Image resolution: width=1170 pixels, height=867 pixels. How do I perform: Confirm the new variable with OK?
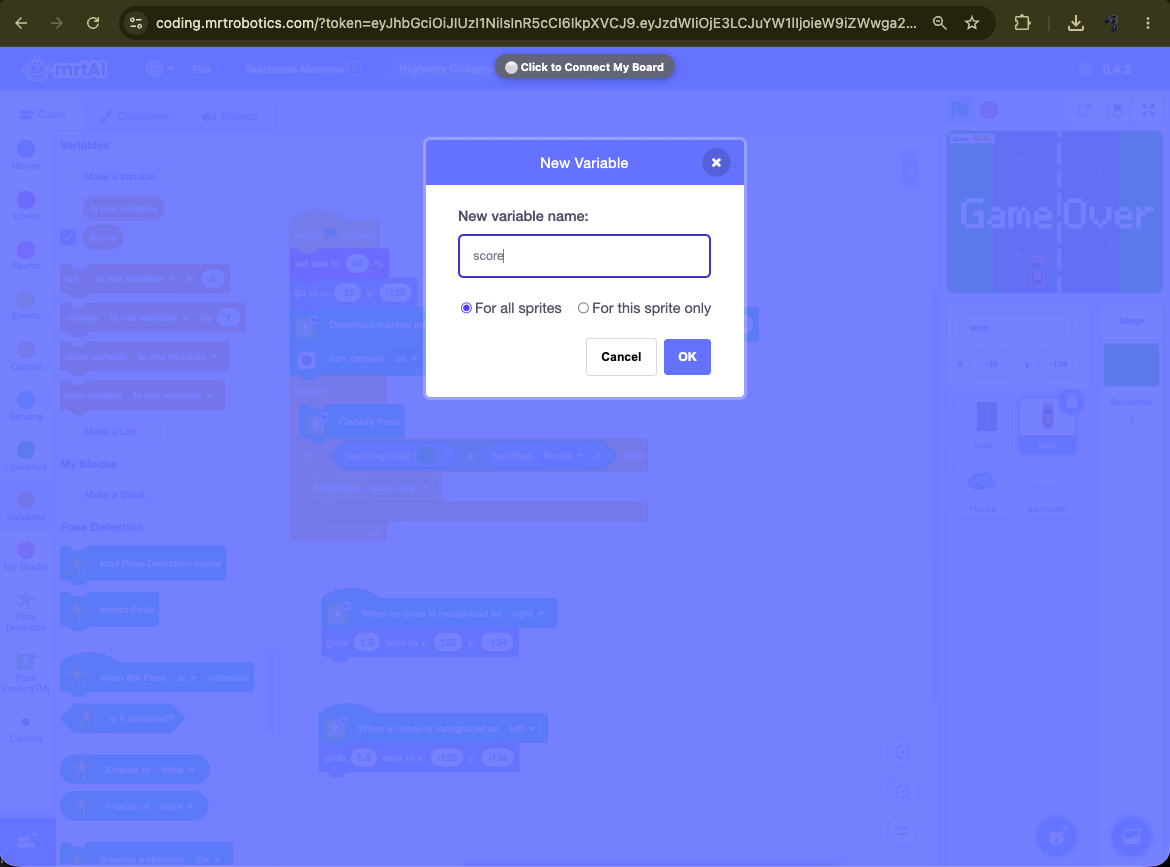[687, 357]
